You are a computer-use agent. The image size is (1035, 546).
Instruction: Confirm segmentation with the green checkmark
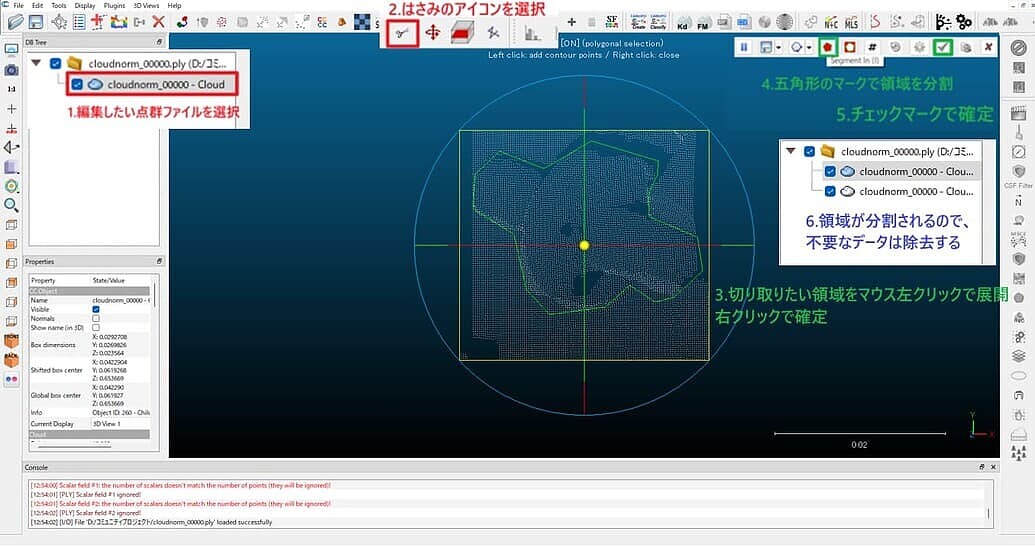(x=942, y=47)
